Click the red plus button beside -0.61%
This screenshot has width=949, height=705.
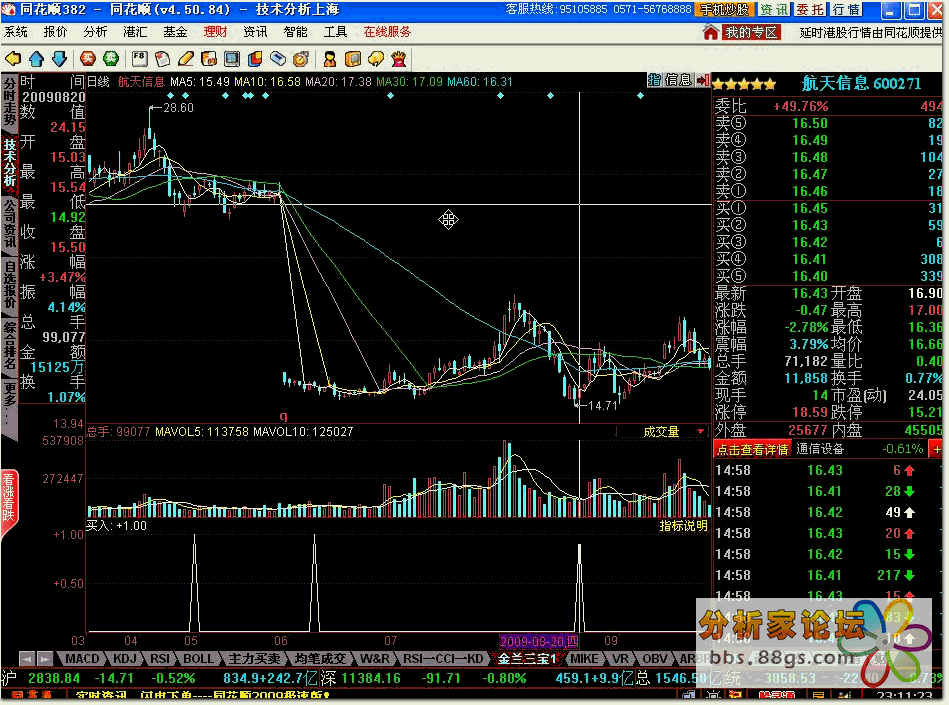click(x=936, y=449)
